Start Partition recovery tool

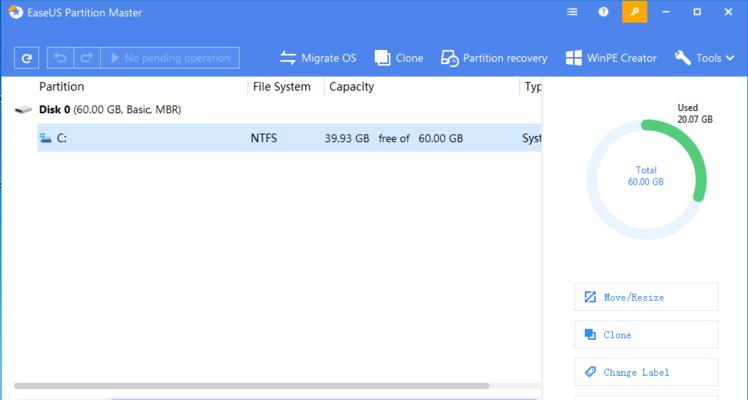pos(494,58)
